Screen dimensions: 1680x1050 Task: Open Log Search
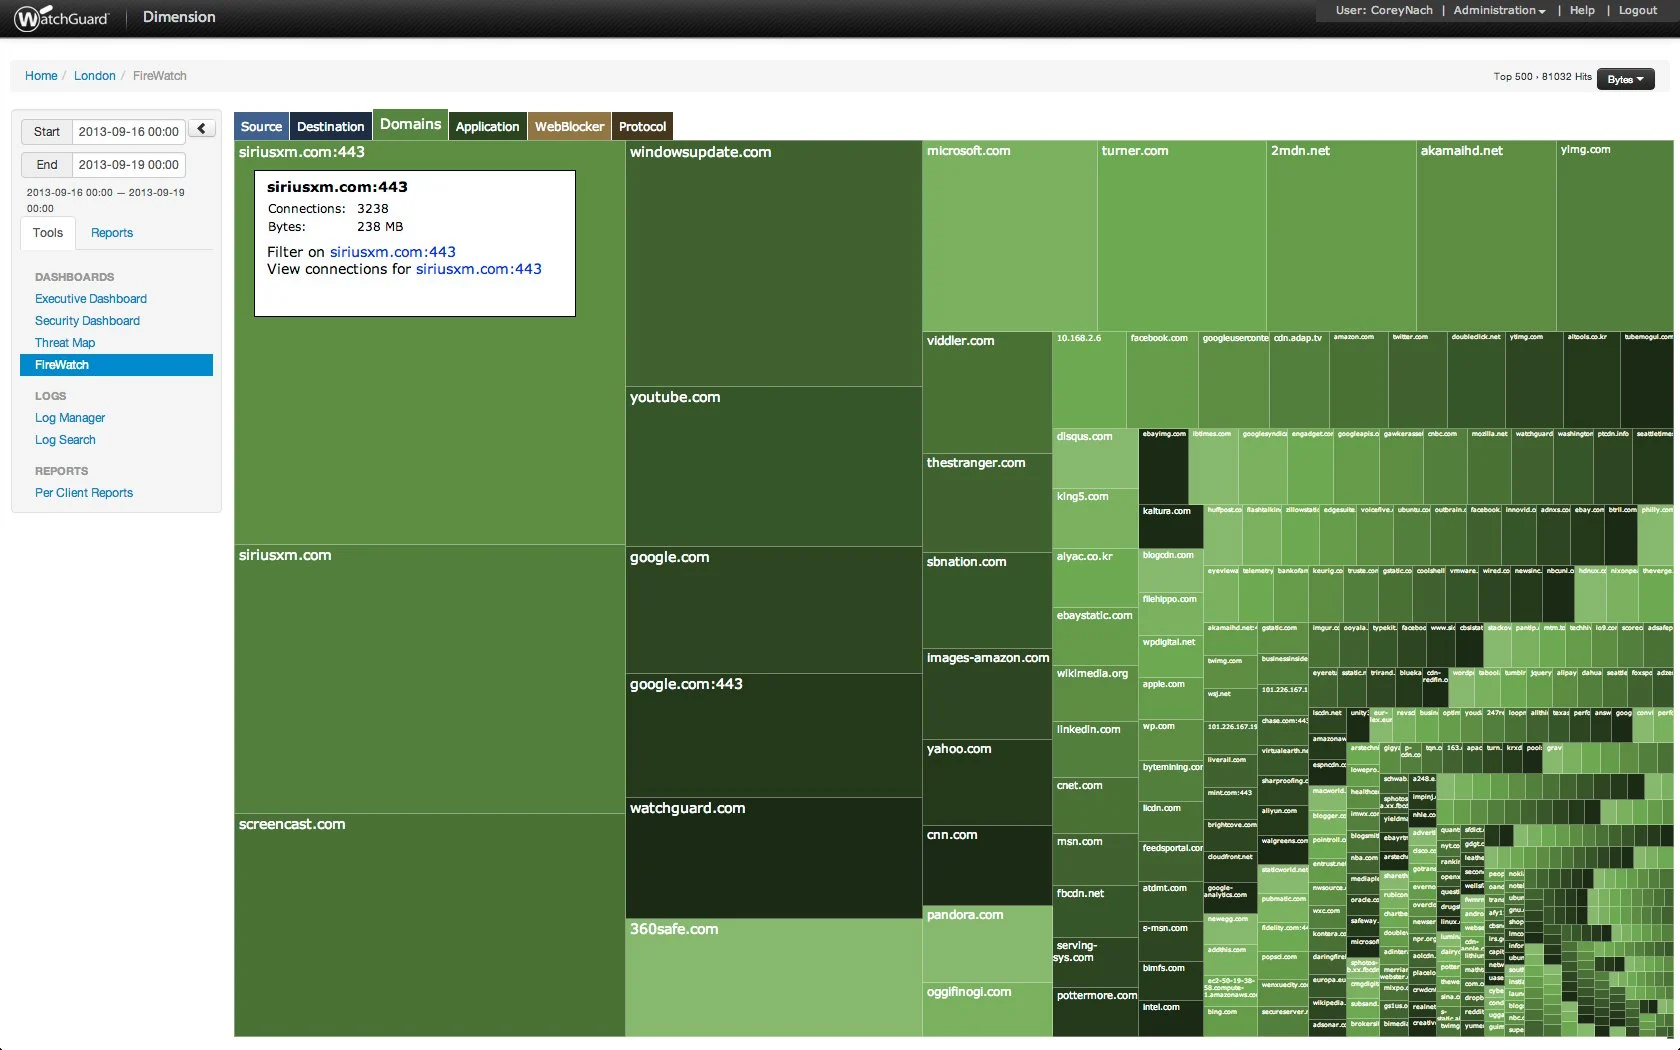[x=65, y=440]
